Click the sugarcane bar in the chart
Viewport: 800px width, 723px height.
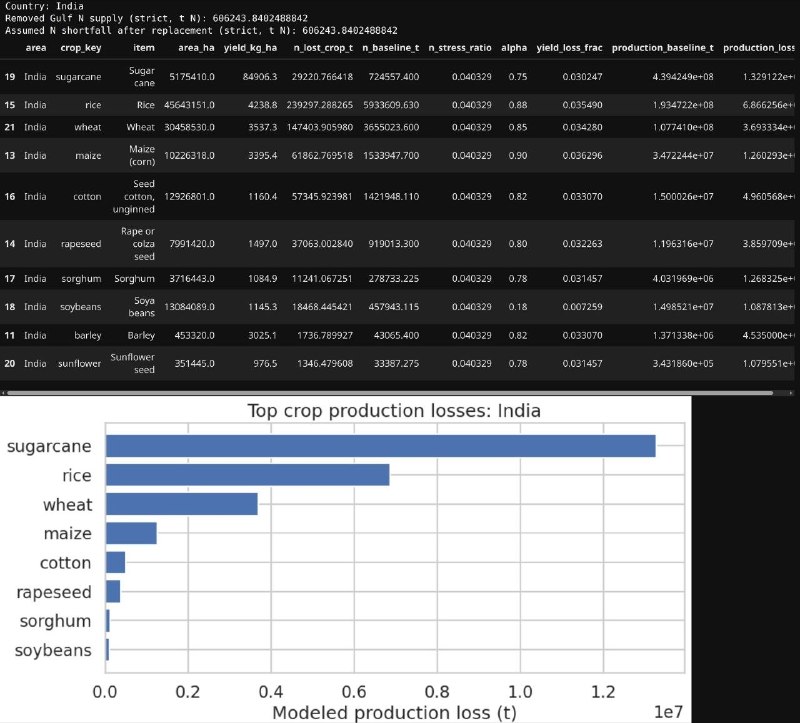[380, 446]
